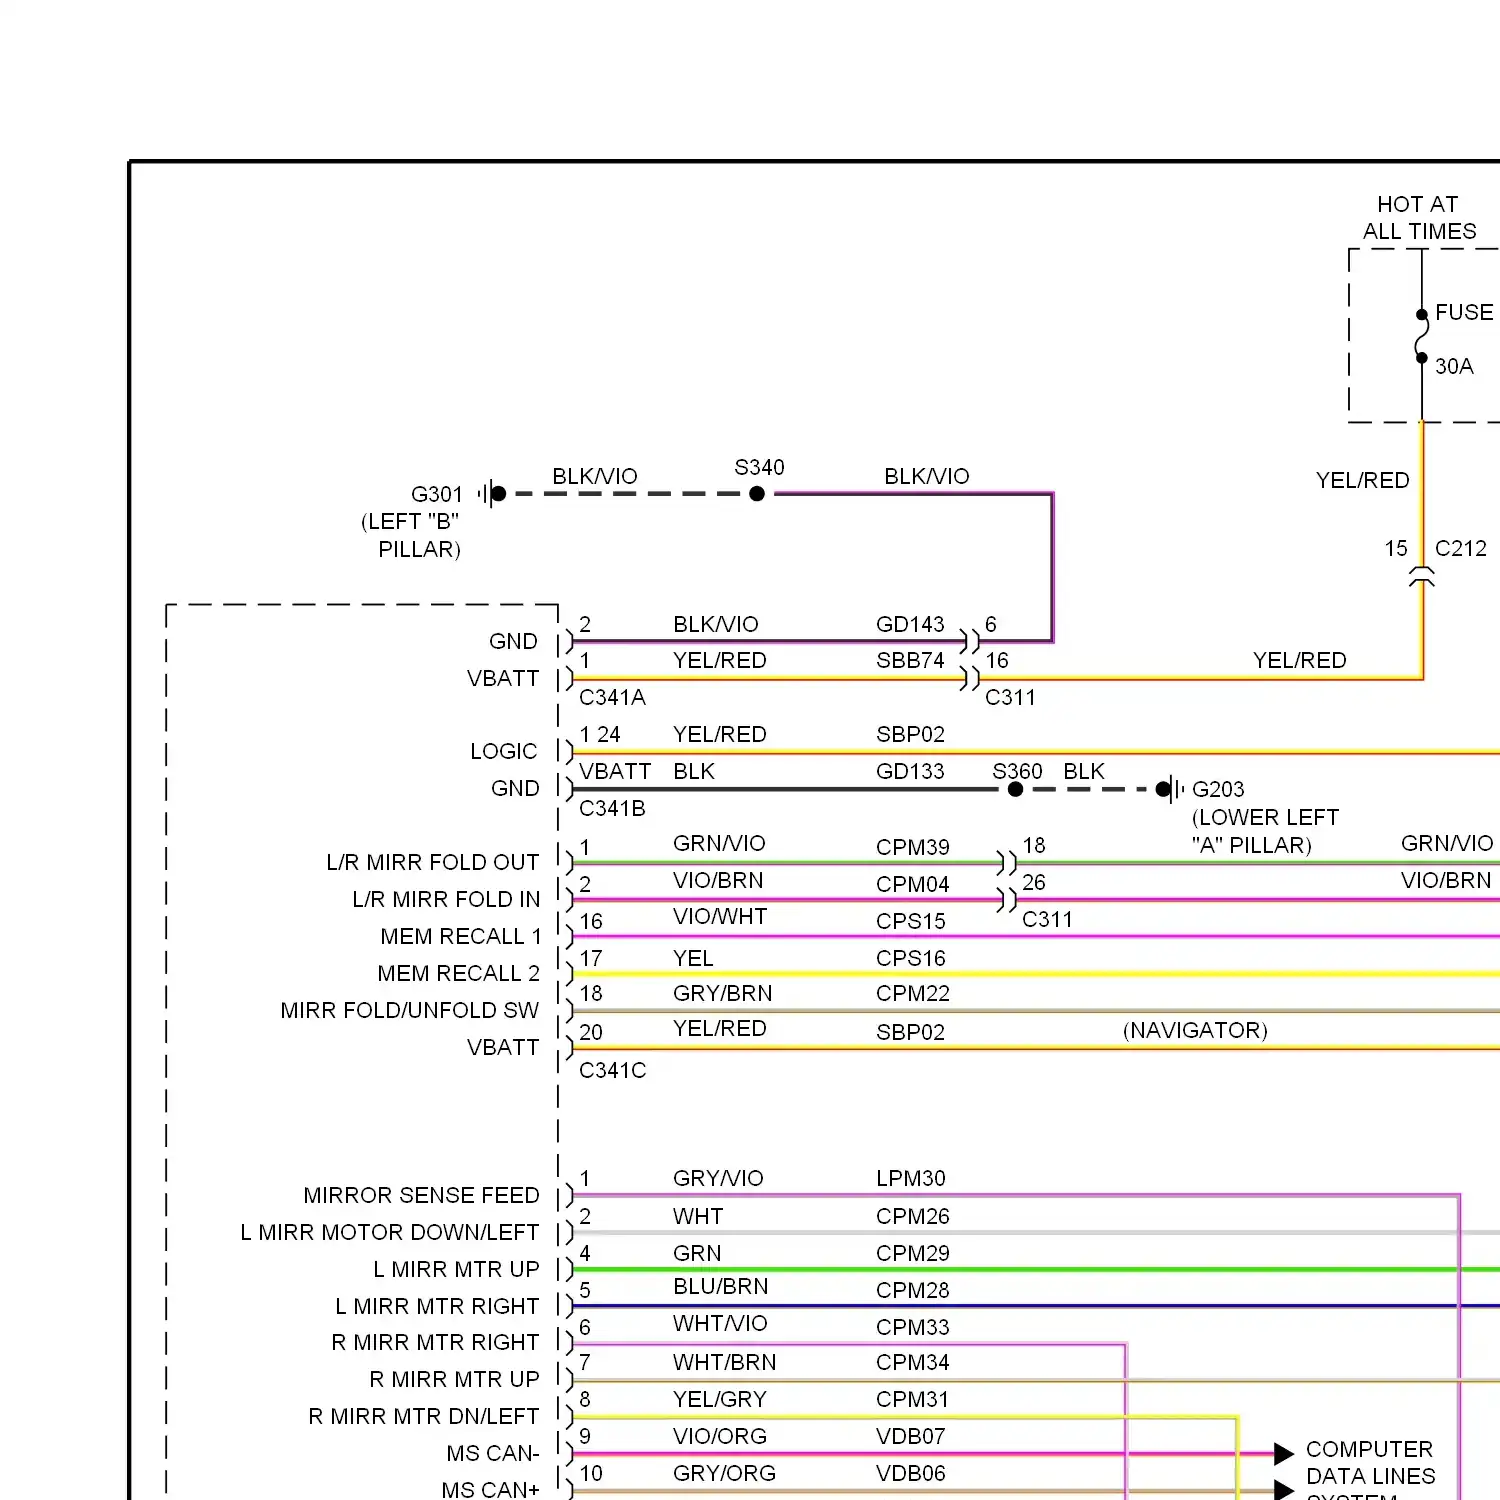
Task: Select wire color "VIO/ORG"
Action: point(719,1436)
